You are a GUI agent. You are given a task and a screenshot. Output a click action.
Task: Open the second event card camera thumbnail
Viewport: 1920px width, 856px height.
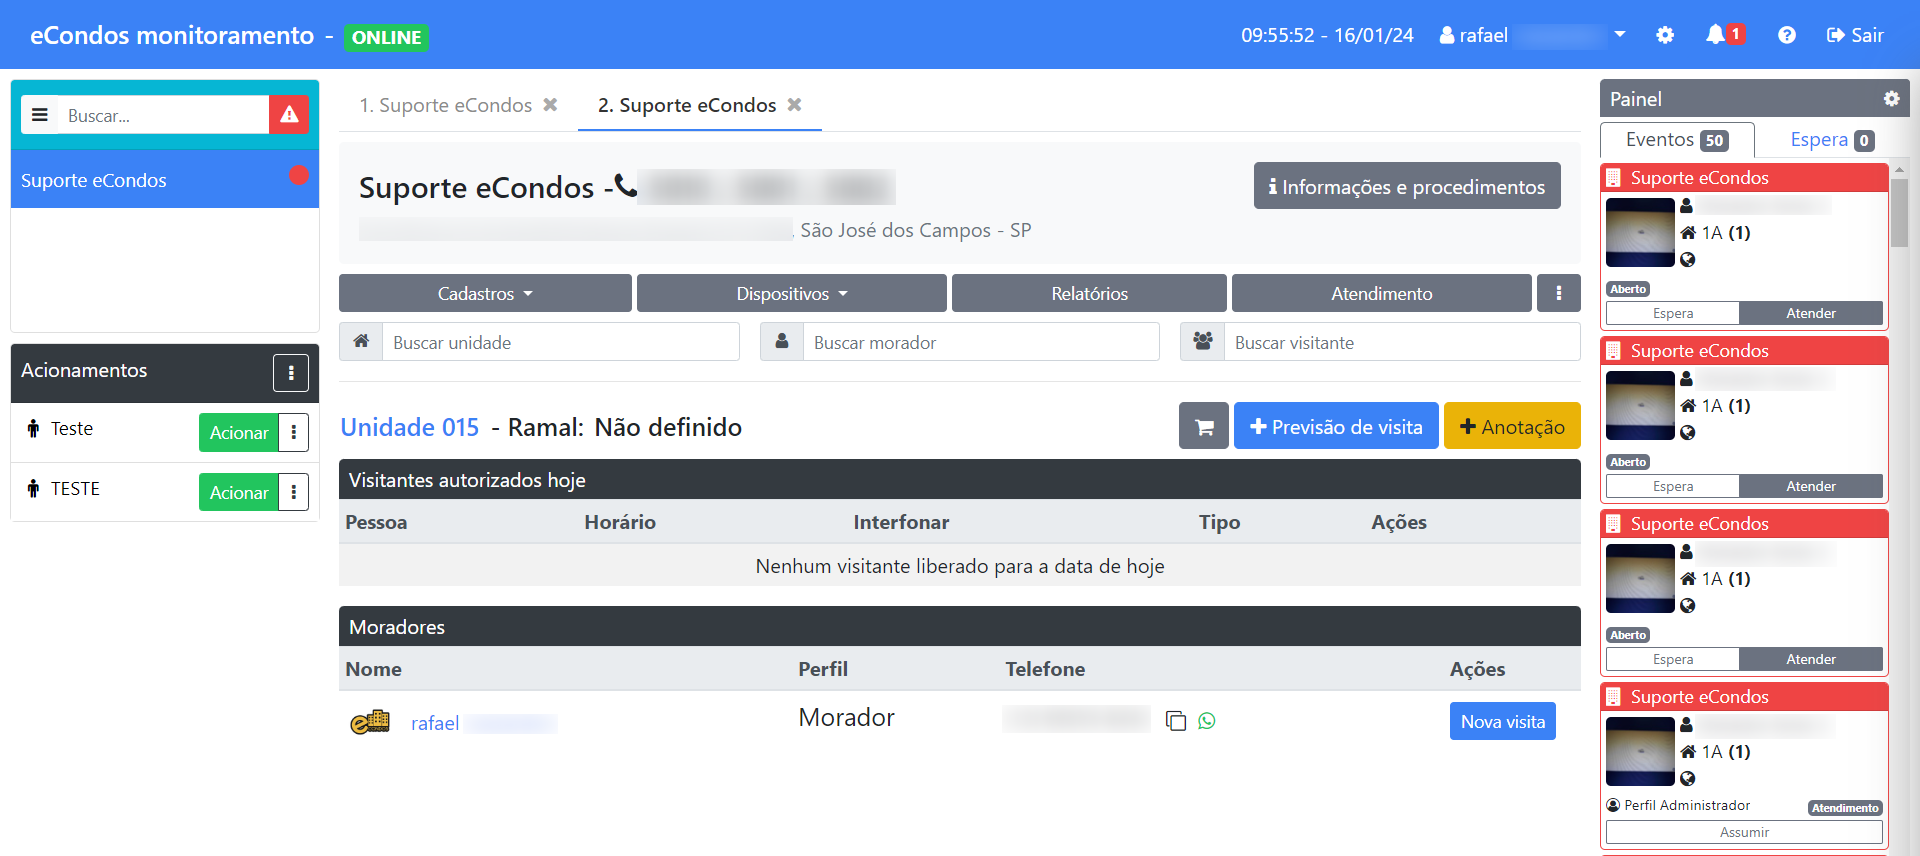[x=1640, y=405]
